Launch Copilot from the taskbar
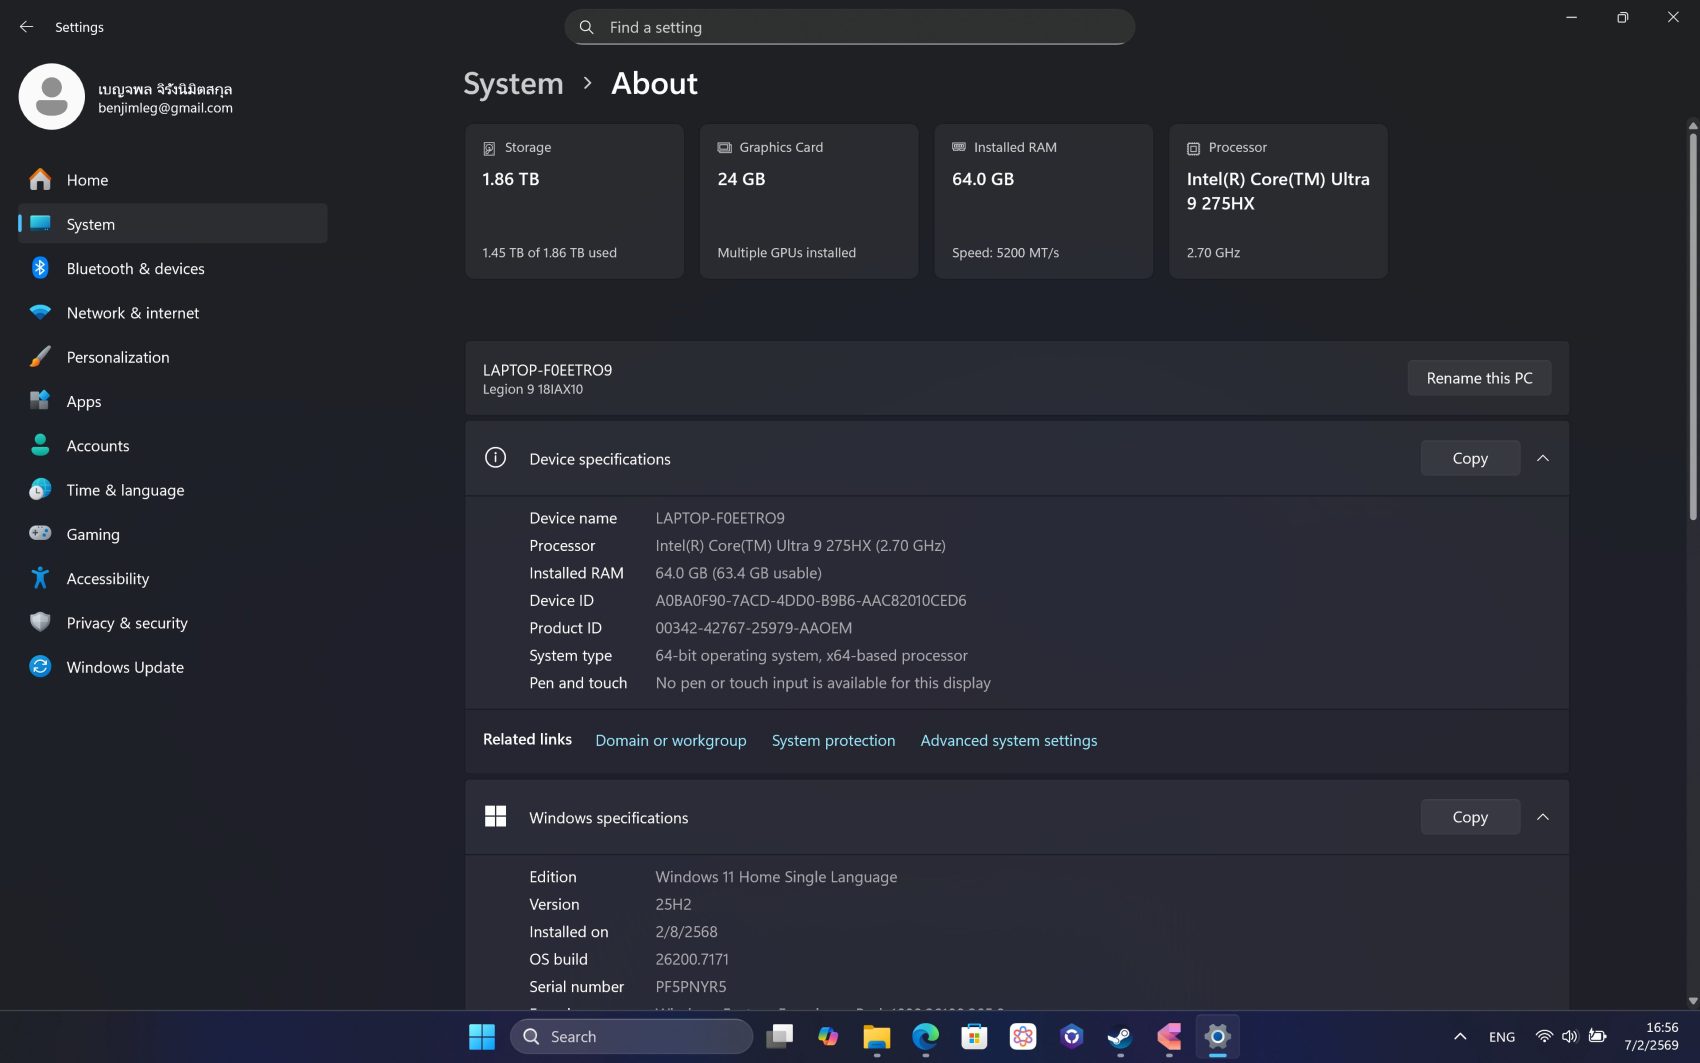 pyautogui.click(x=828, y=1037)
